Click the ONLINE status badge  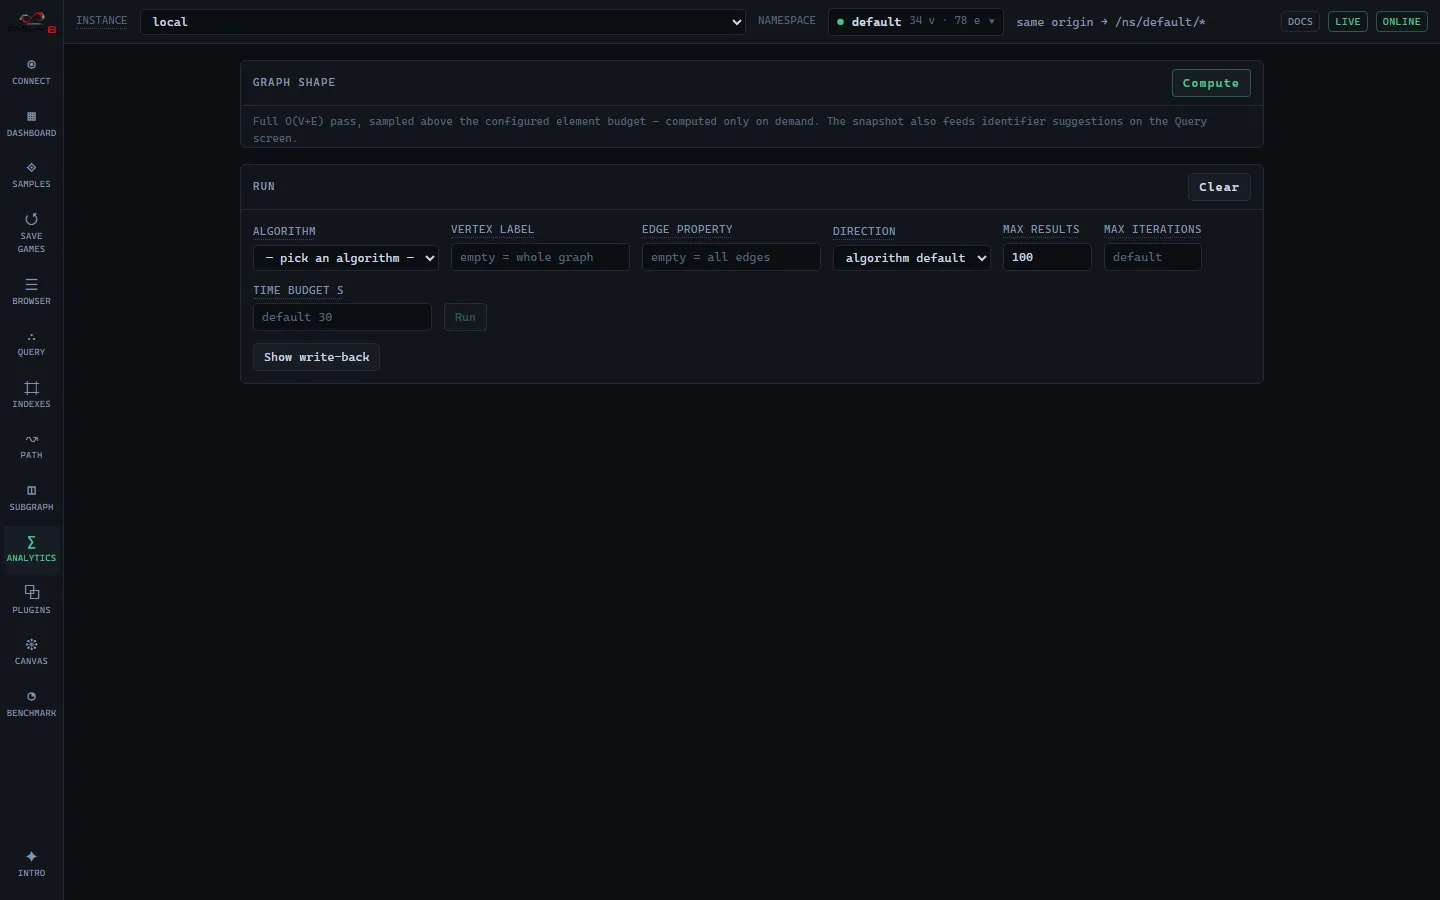pyautogui.click(x=1402, y=22)
